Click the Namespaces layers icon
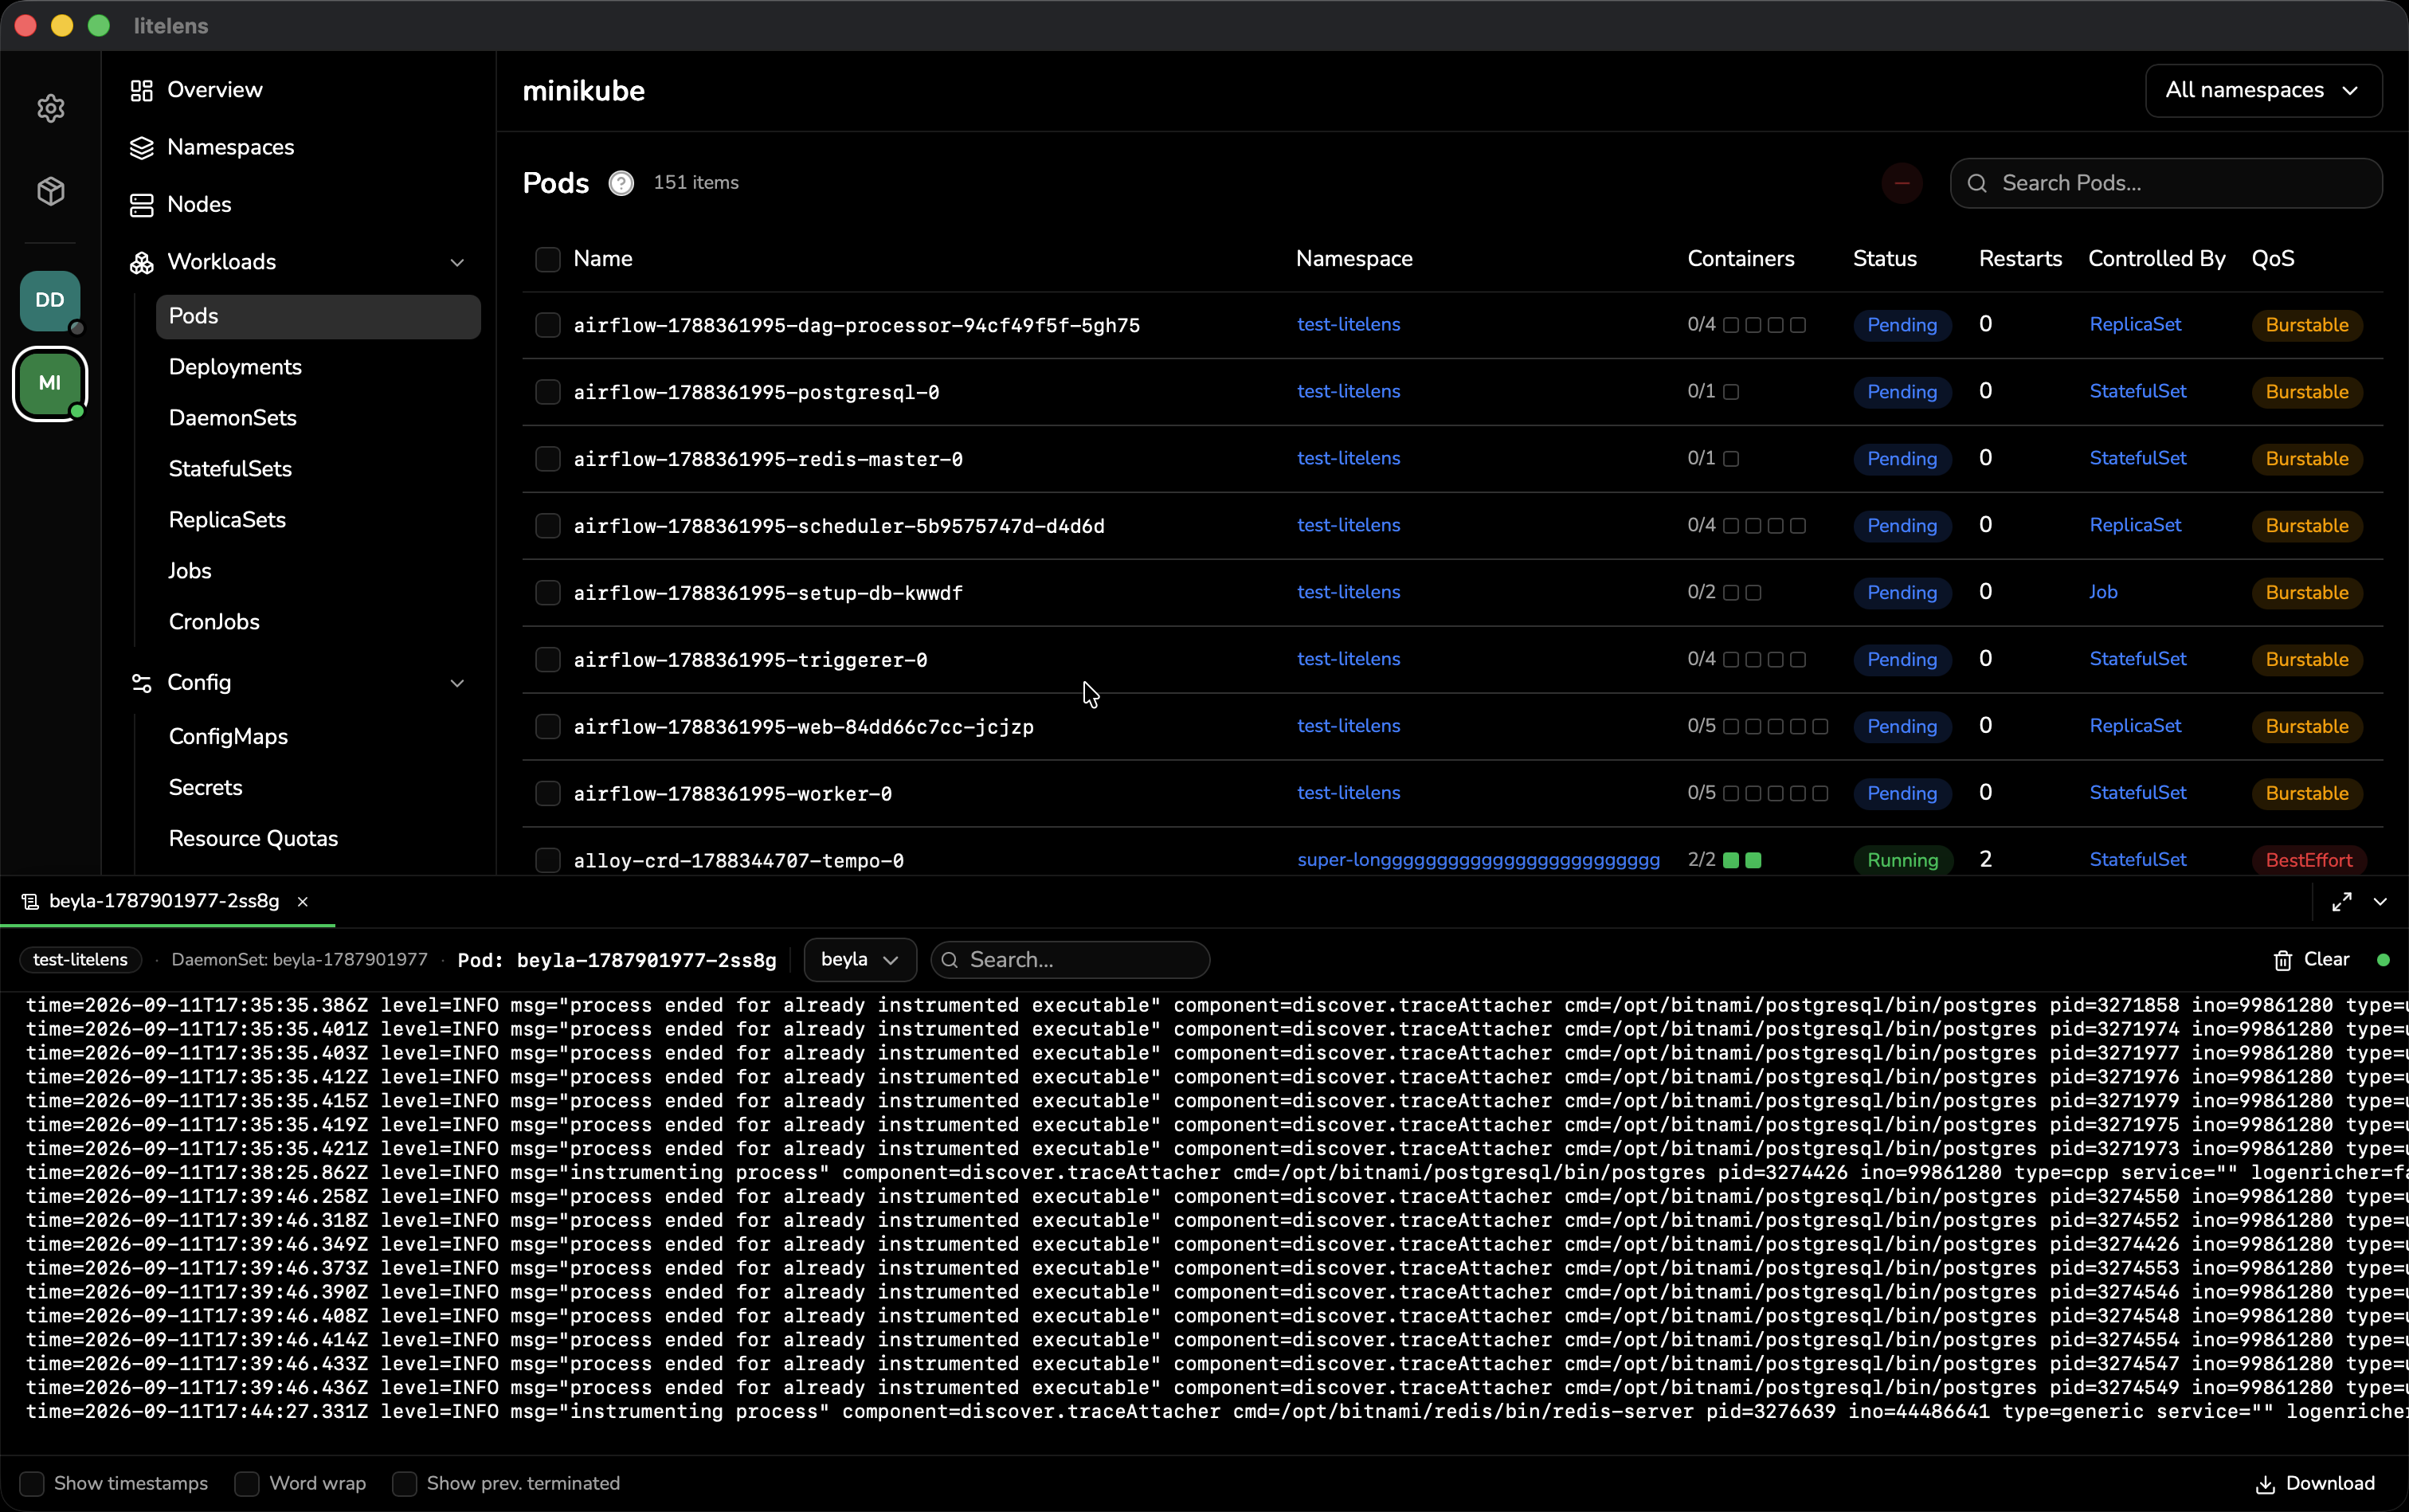 click(x=142, y=147)
